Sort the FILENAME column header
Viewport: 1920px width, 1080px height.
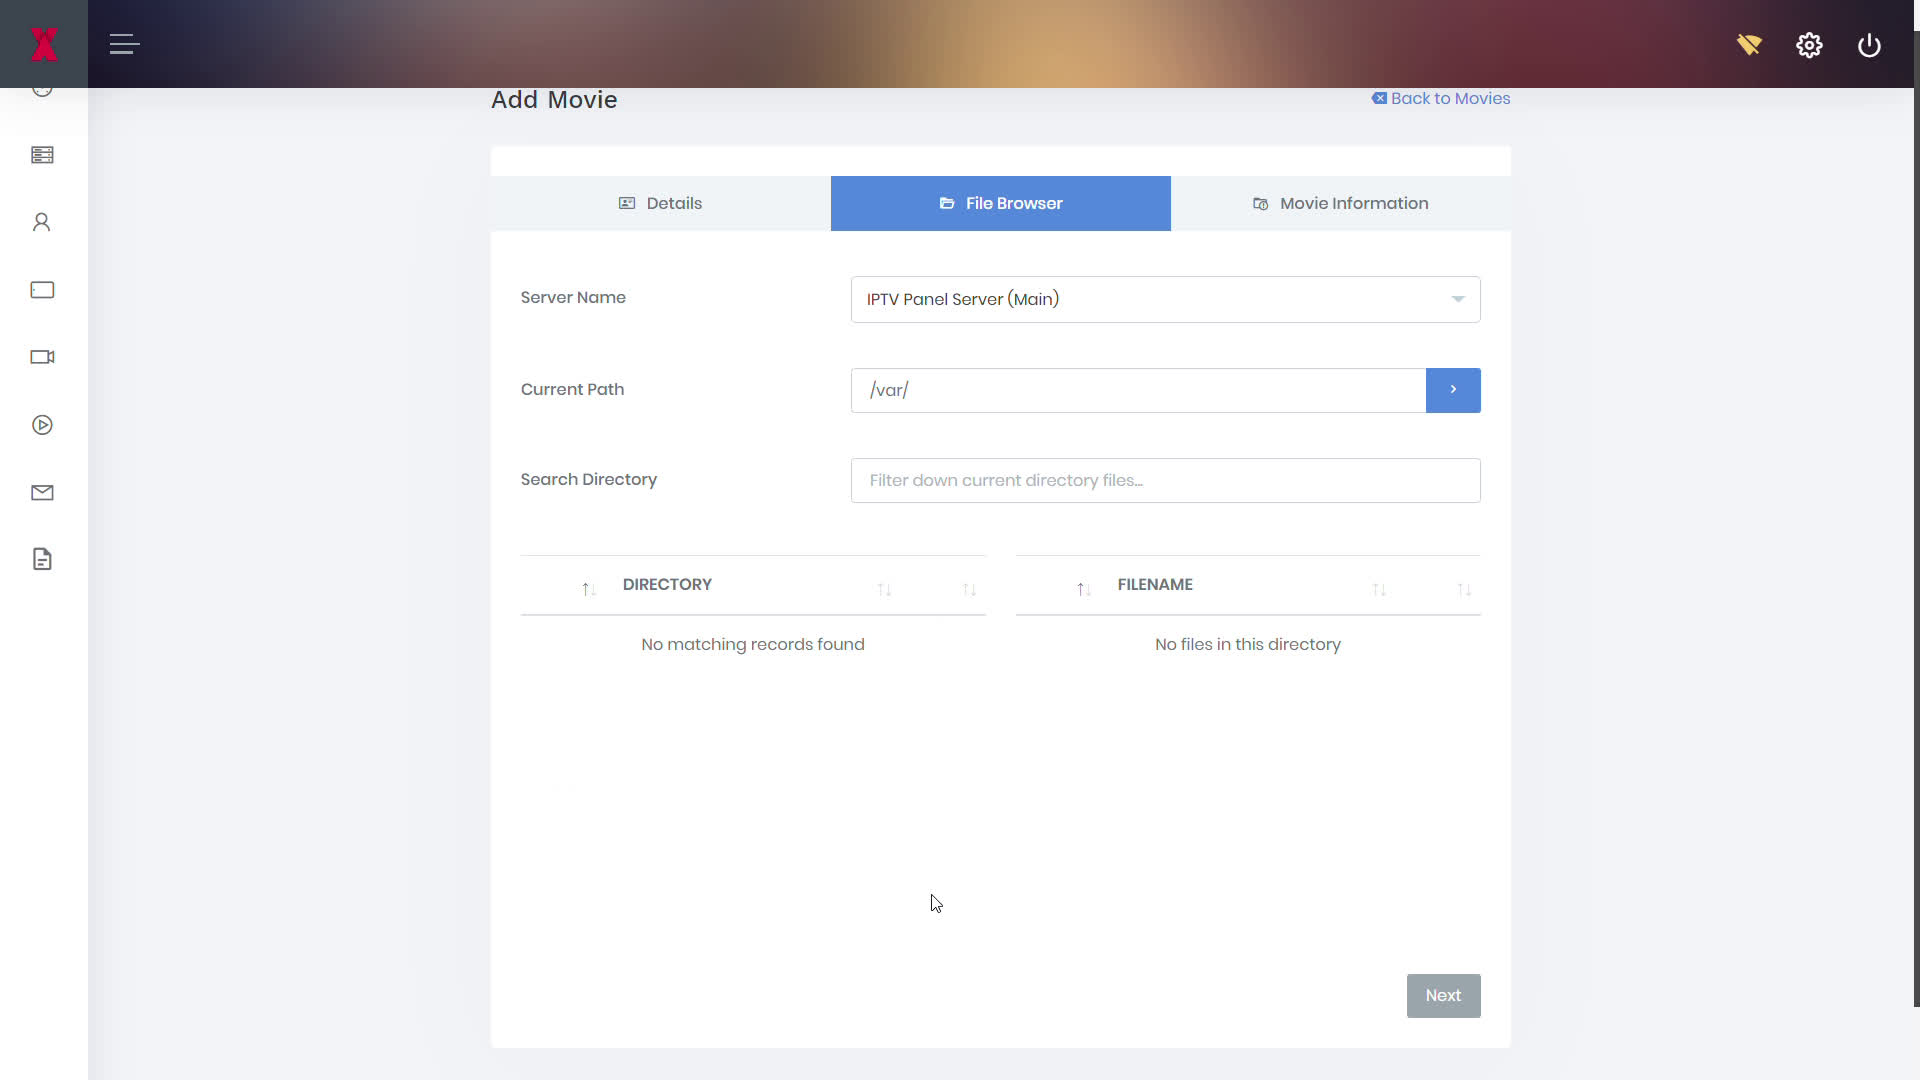pos(1155,585)
